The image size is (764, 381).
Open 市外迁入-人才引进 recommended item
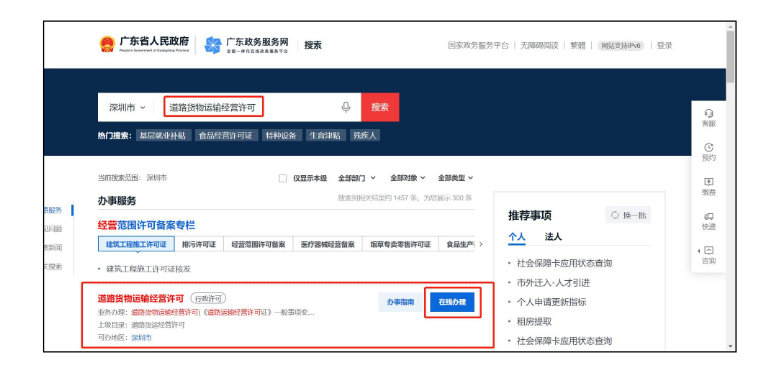click(554, 283)
